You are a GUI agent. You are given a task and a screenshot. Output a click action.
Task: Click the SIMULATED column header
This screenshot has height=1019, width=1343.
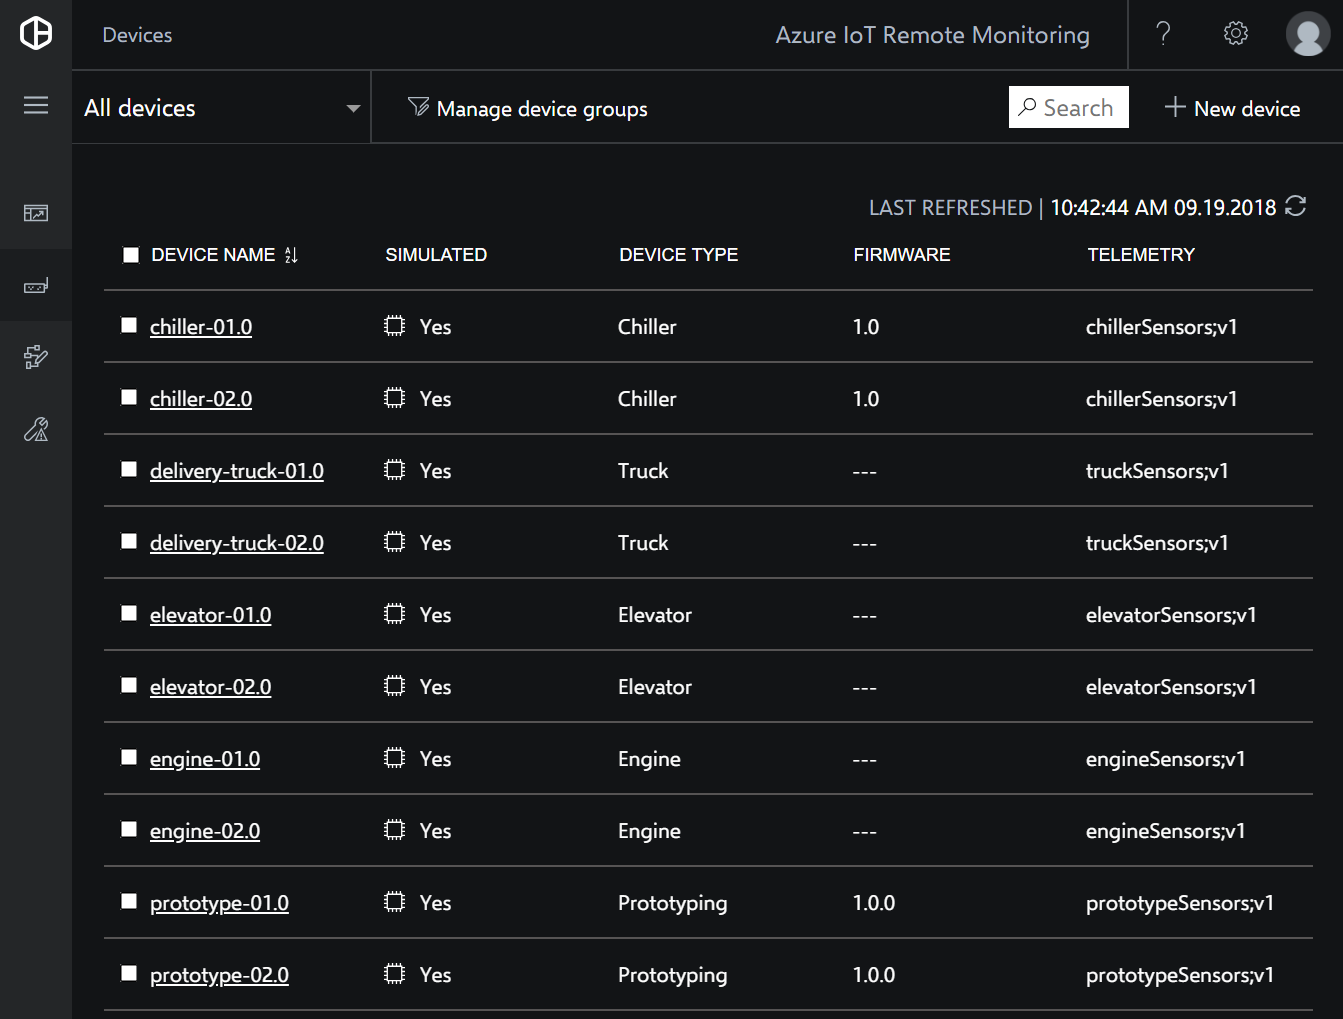pos(436,255)
